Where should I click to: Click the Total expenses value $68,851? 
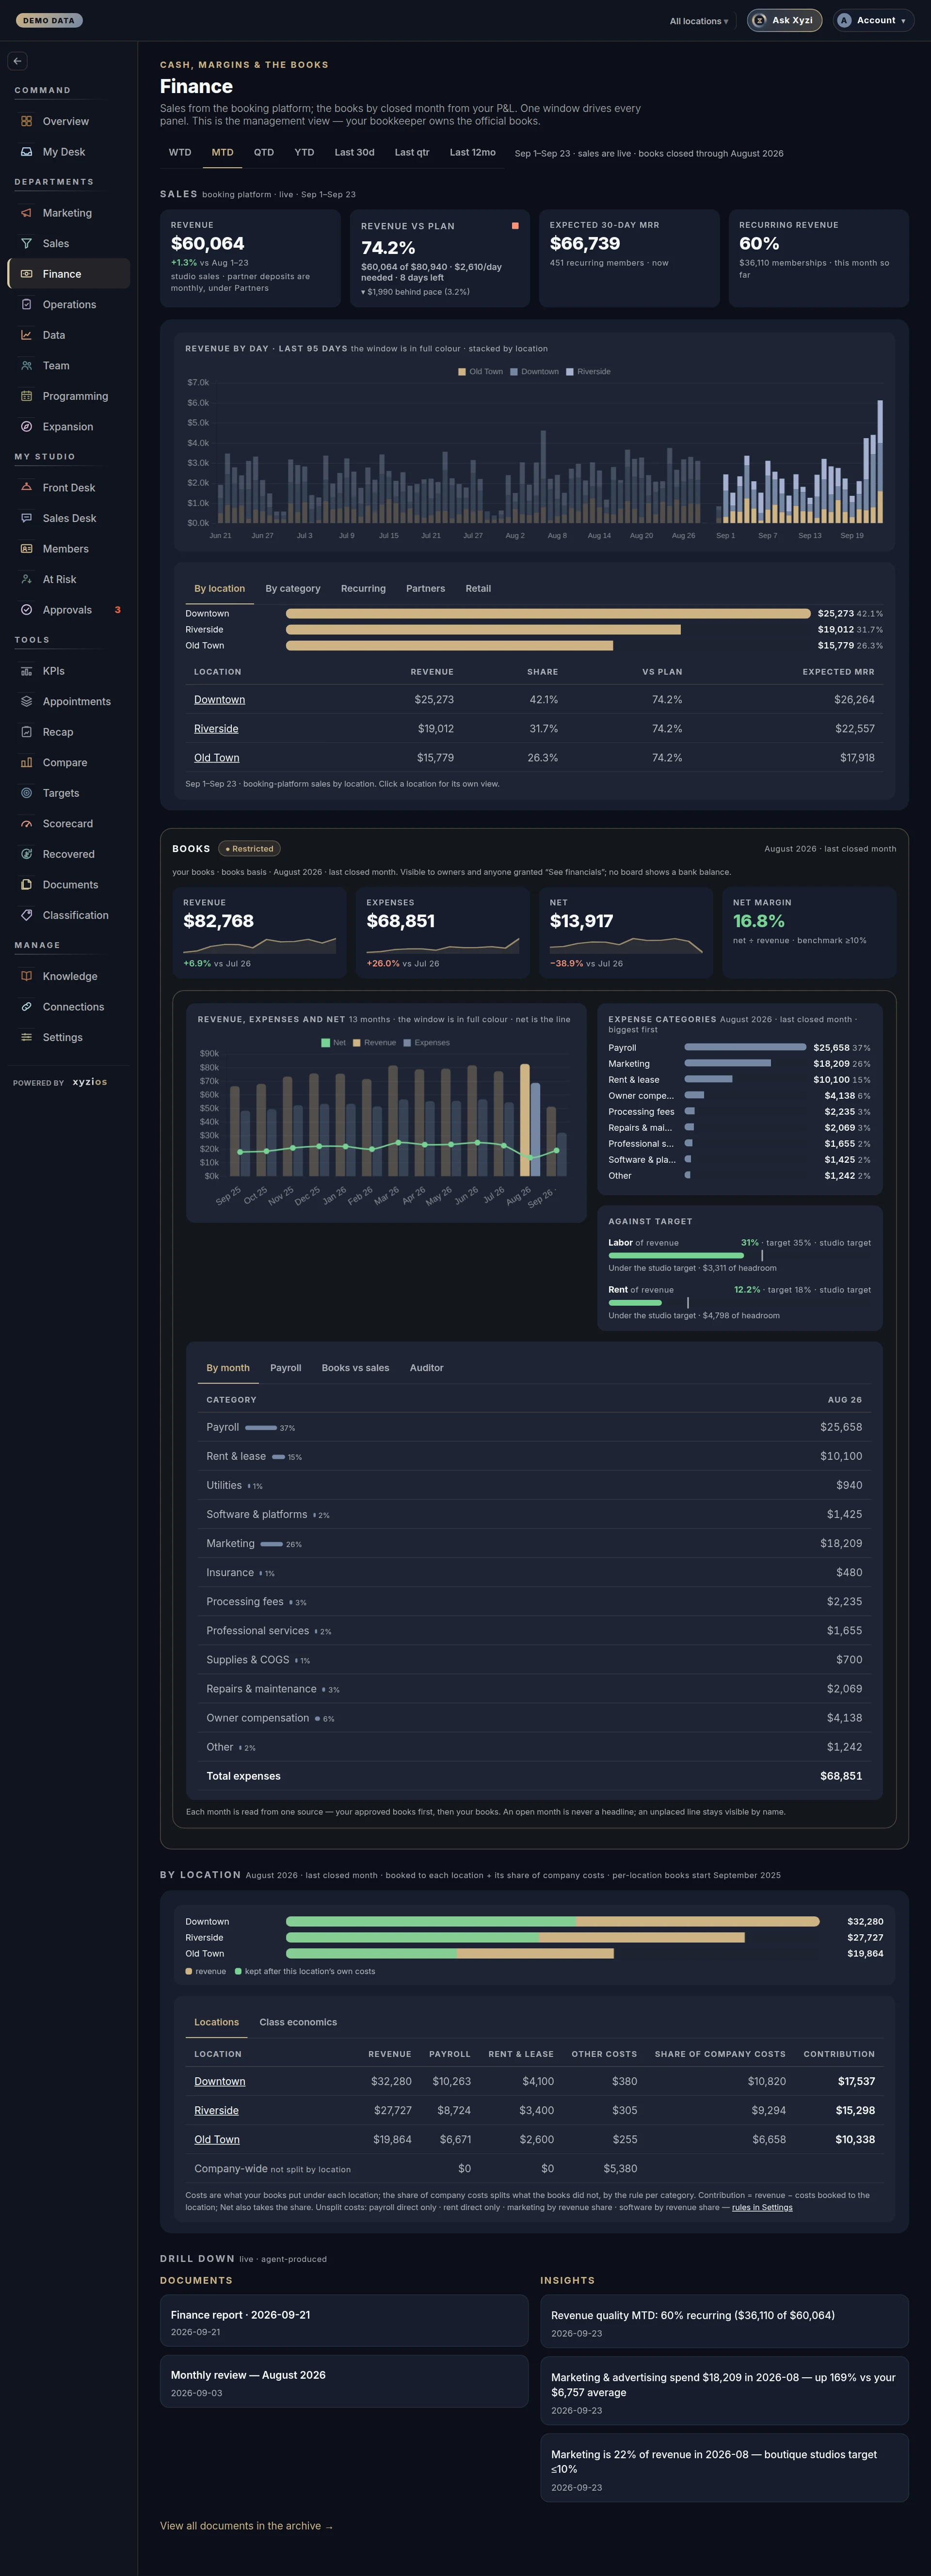coord(841,1776)
